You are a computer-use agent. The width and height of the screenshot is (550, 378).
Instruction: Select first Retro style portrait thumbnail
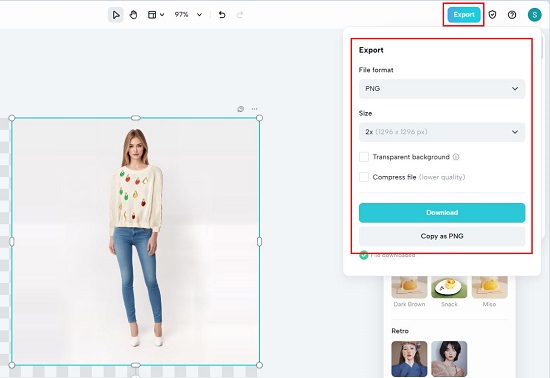[x=409, y=359]
